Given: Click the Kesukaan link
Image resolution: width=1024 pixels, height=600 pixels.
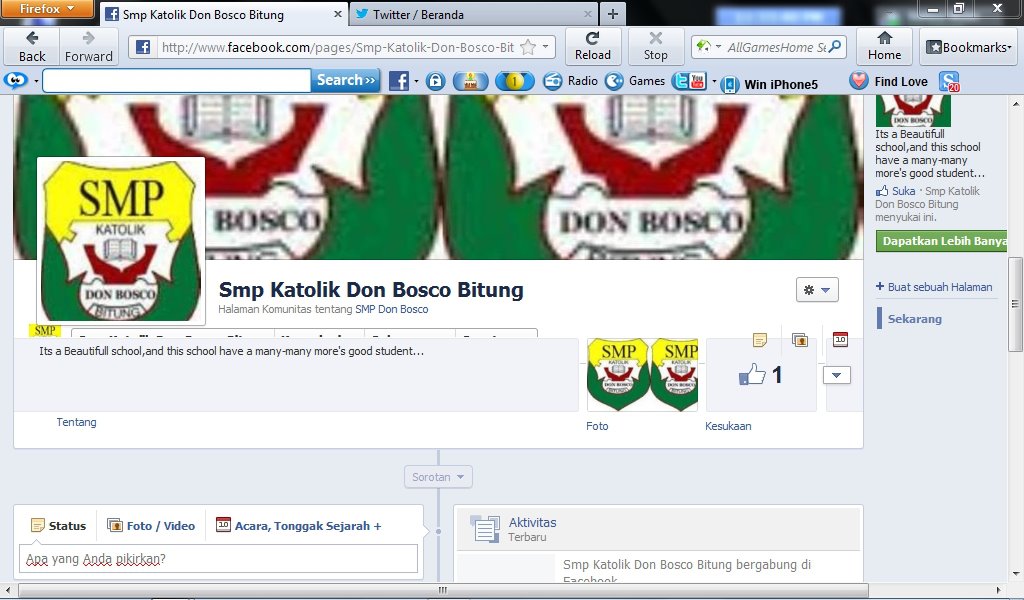Looking at the screenshot, I should tap(728, 426).
